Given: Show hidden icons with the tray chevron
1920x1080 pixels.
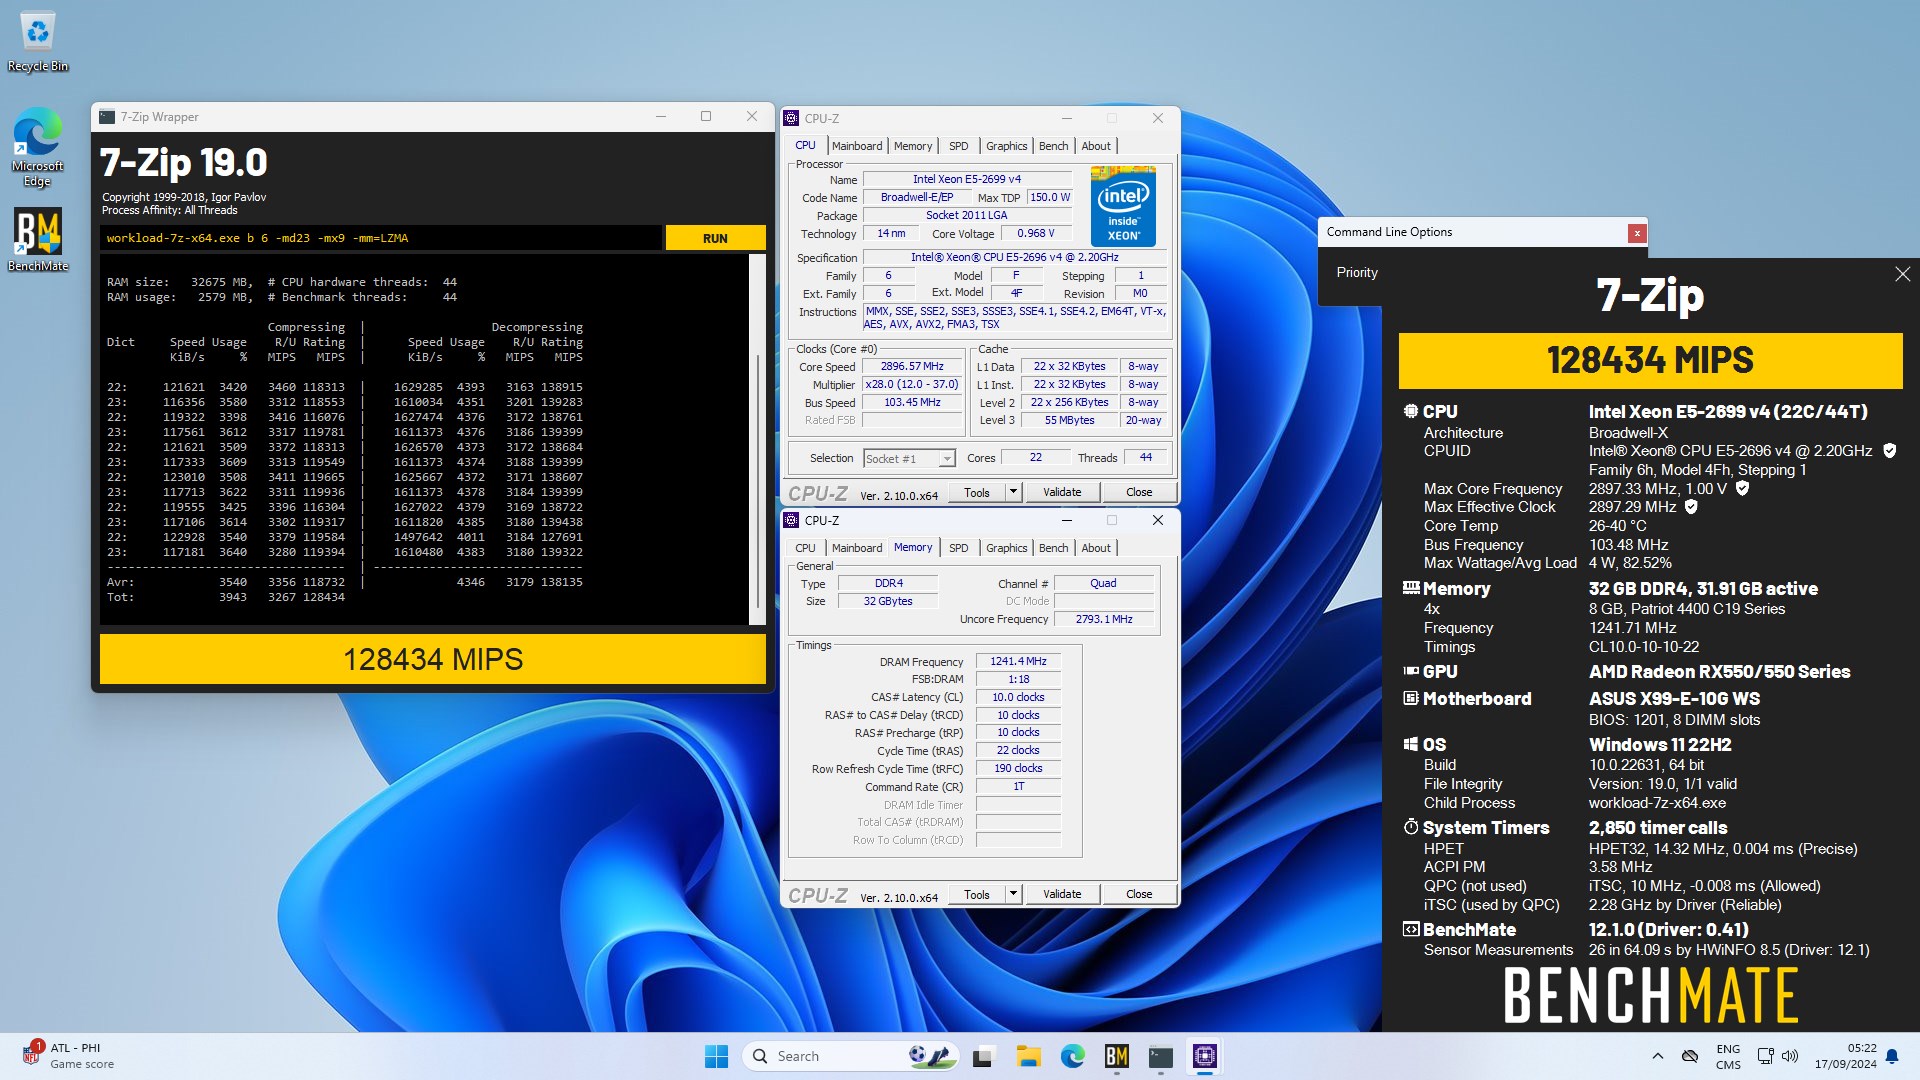Looking at the screenshot, I should click(1657, 1056).
